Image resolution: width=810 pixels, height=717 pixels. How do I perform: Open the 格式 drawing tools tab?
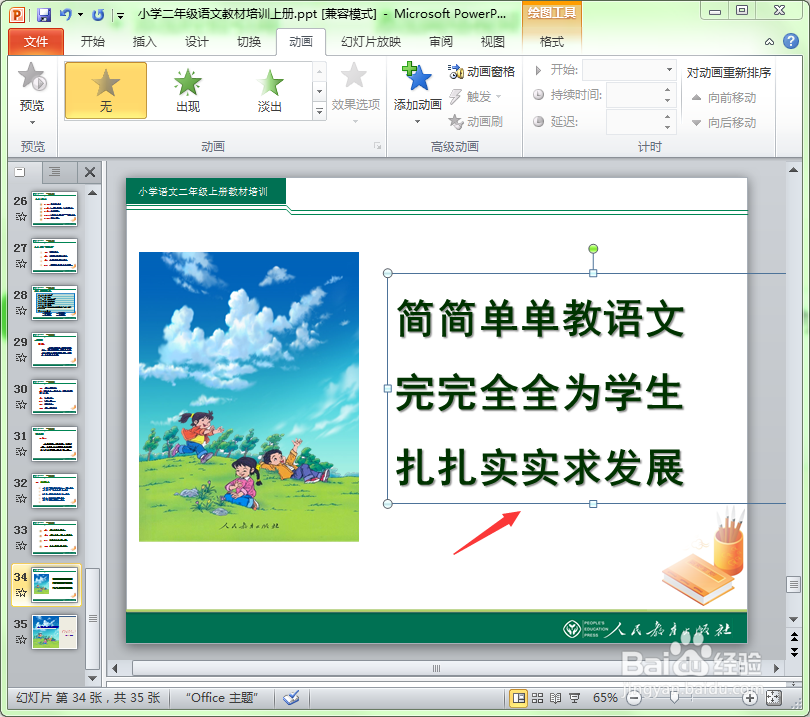point(552,42)
